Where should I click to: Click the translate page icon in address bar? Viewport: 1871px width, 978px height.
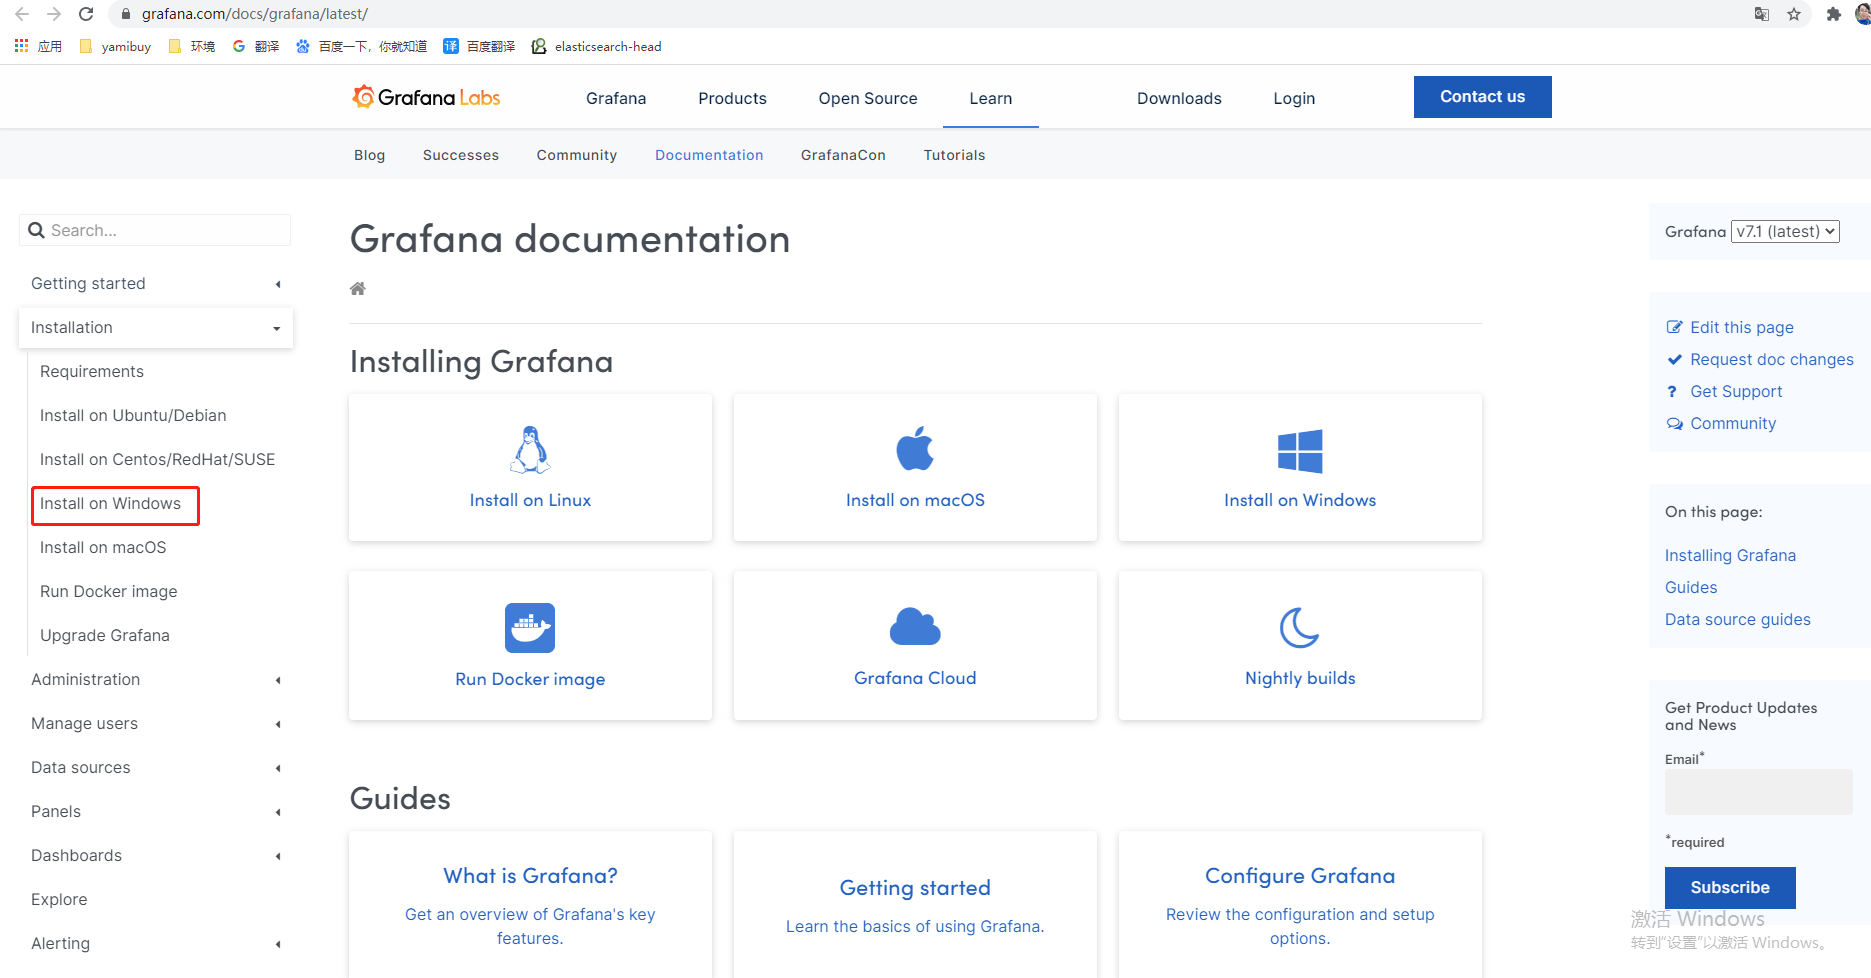pos(1762,14)
